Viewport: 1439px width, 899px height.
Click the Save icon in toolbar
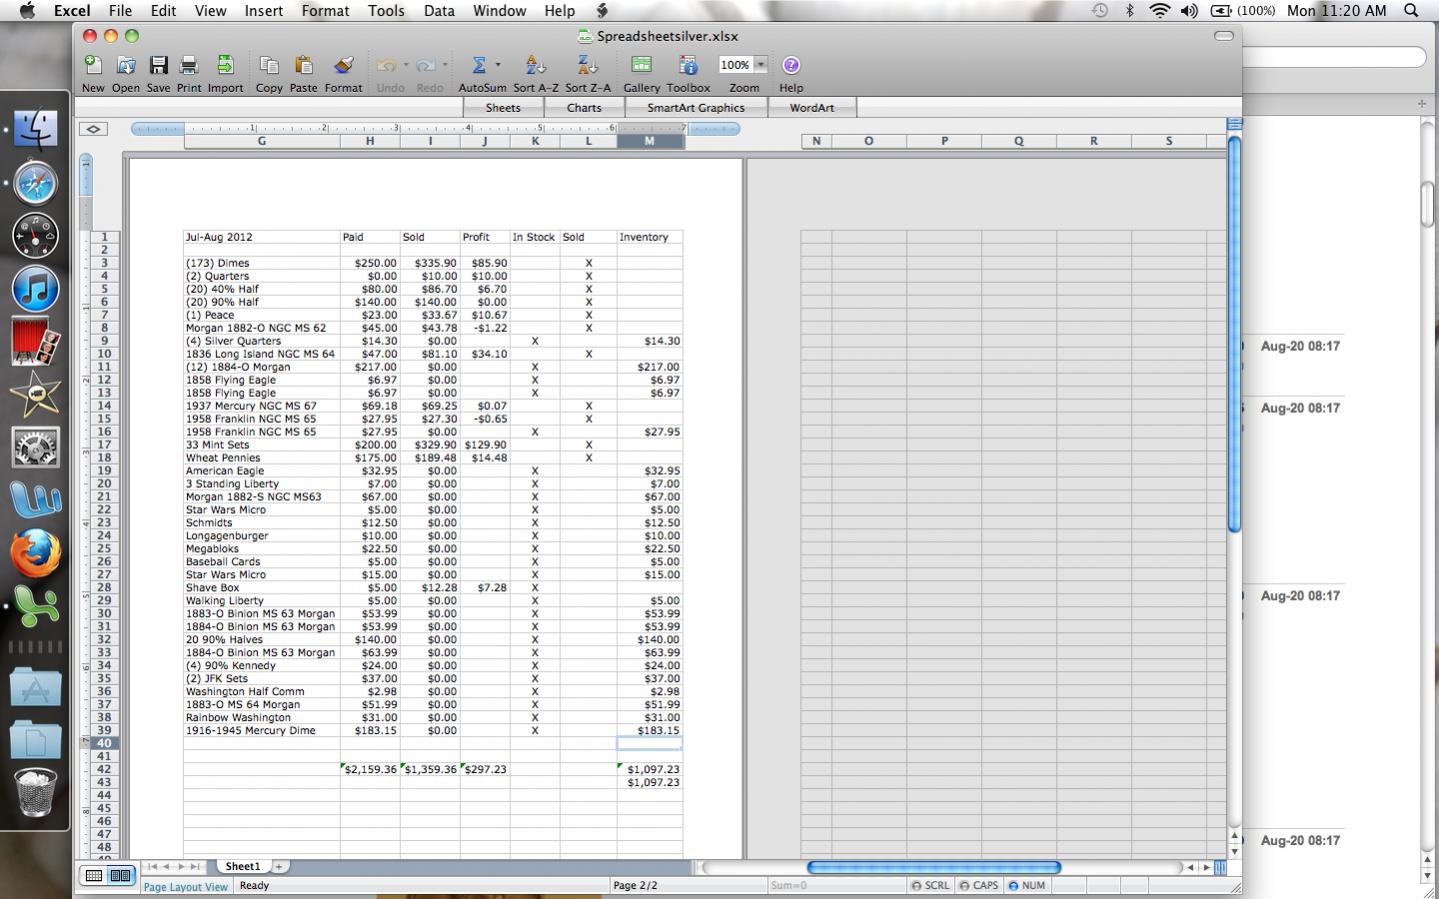click(x=158, y=66)
